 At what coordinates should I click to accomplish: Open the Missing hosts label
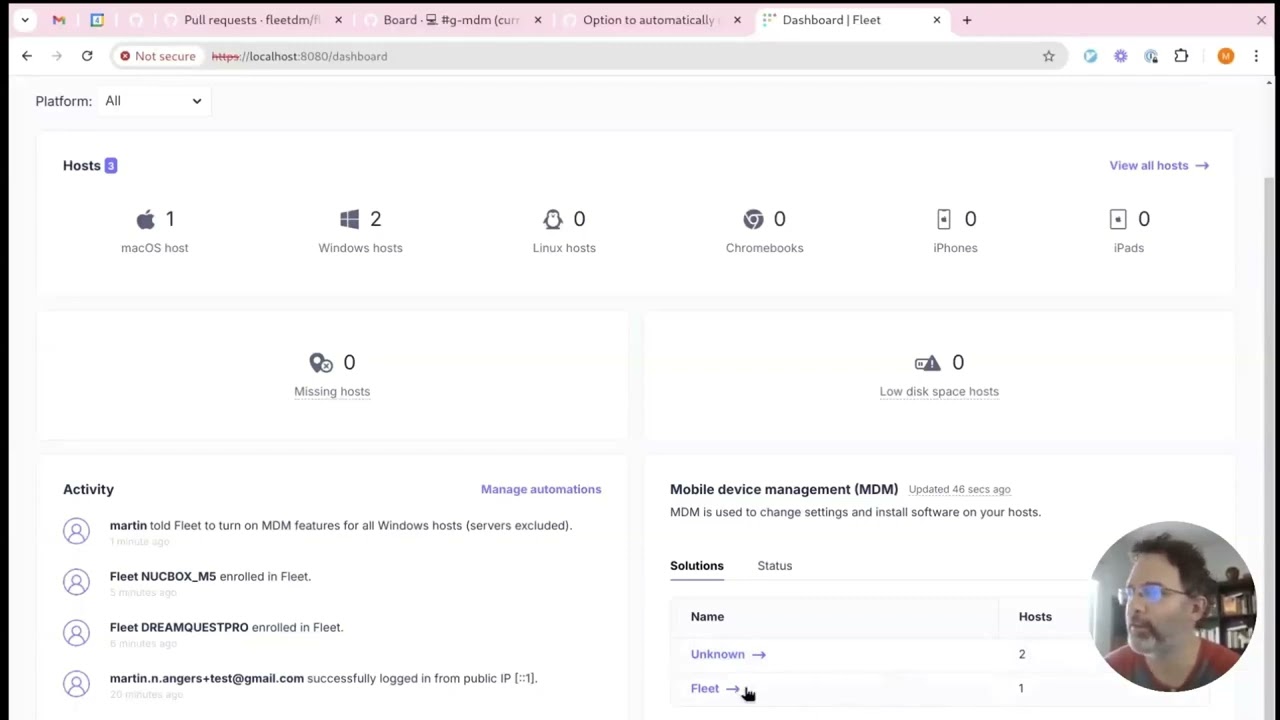pos(332,391)
